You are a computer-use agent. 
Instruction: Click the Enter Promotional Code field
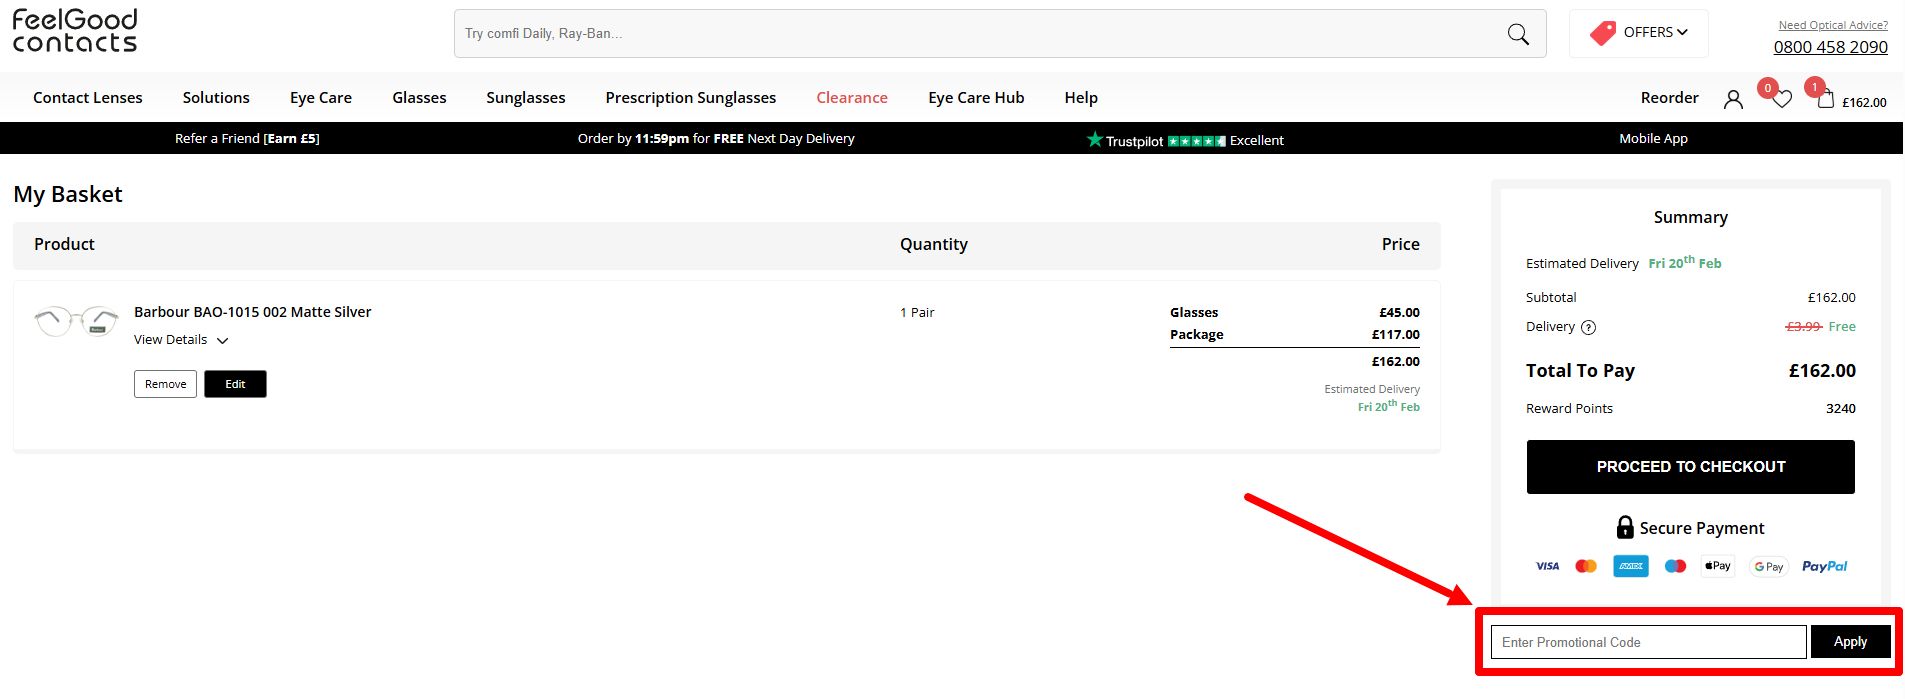(1647, 642)
